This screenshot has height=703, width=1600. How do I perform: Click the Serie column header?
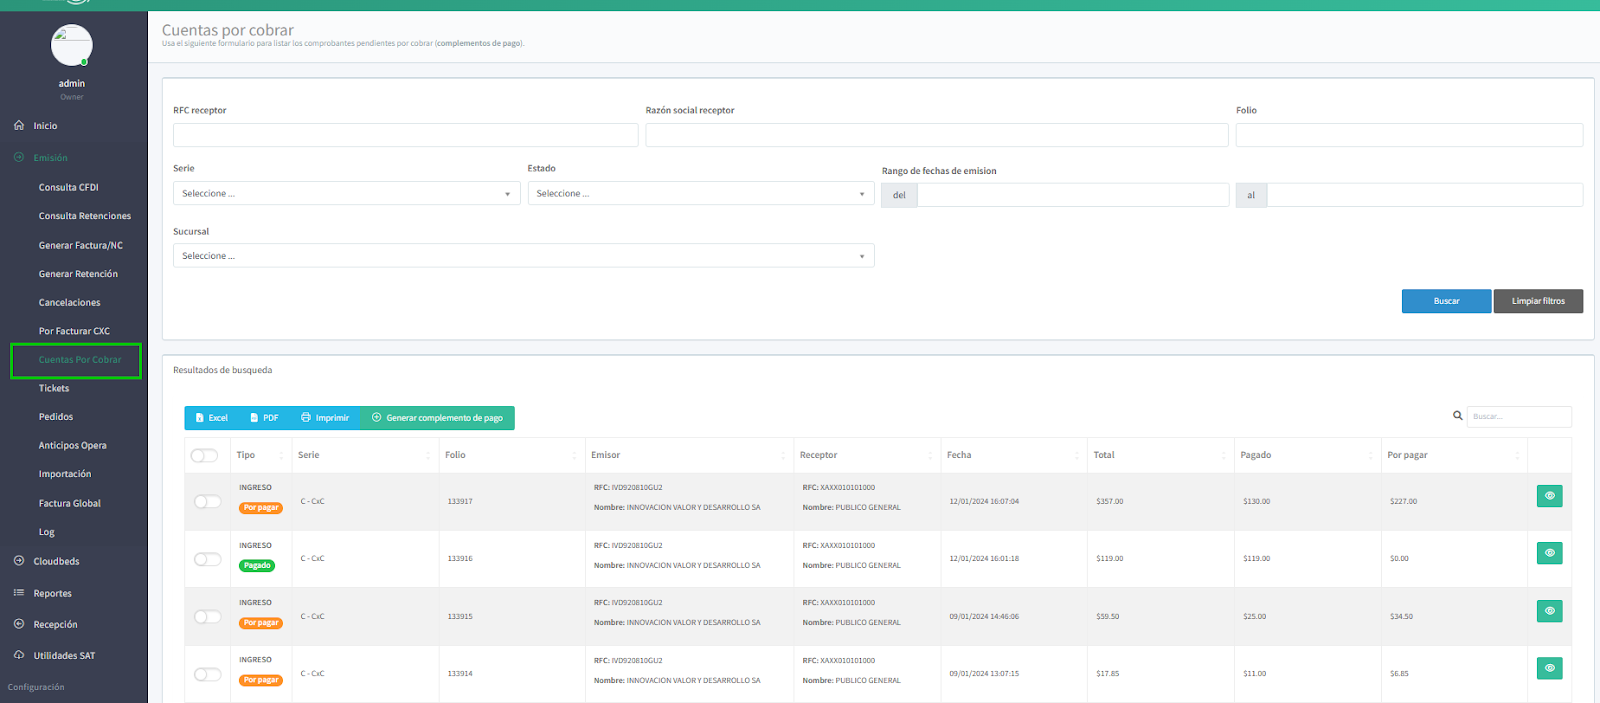tap(366, 455)
